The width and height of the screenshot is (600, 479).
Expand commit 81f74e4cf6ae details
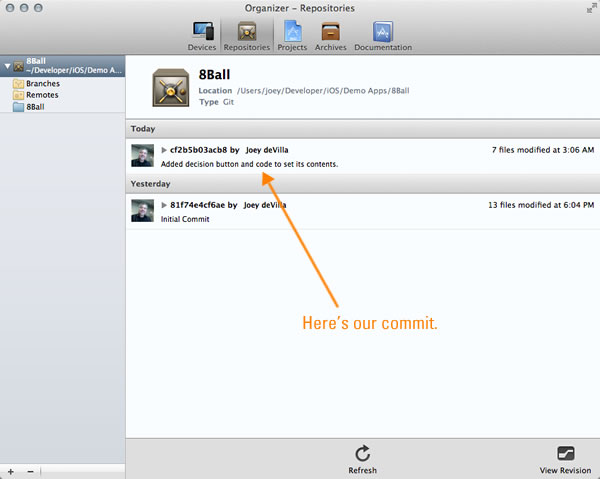coord(164,205)
